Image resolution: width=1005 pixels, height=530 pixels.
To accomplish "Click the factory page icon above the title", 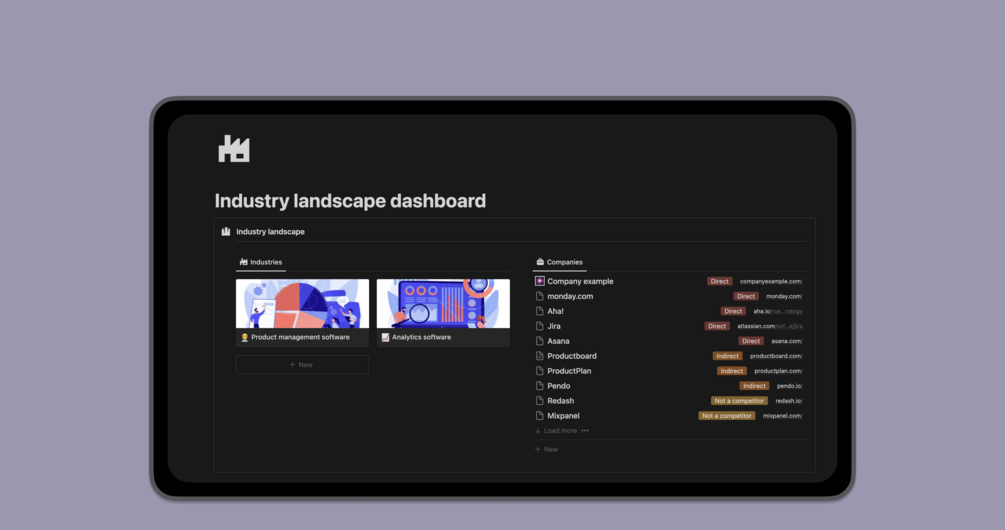I will [x=234, y=149].
